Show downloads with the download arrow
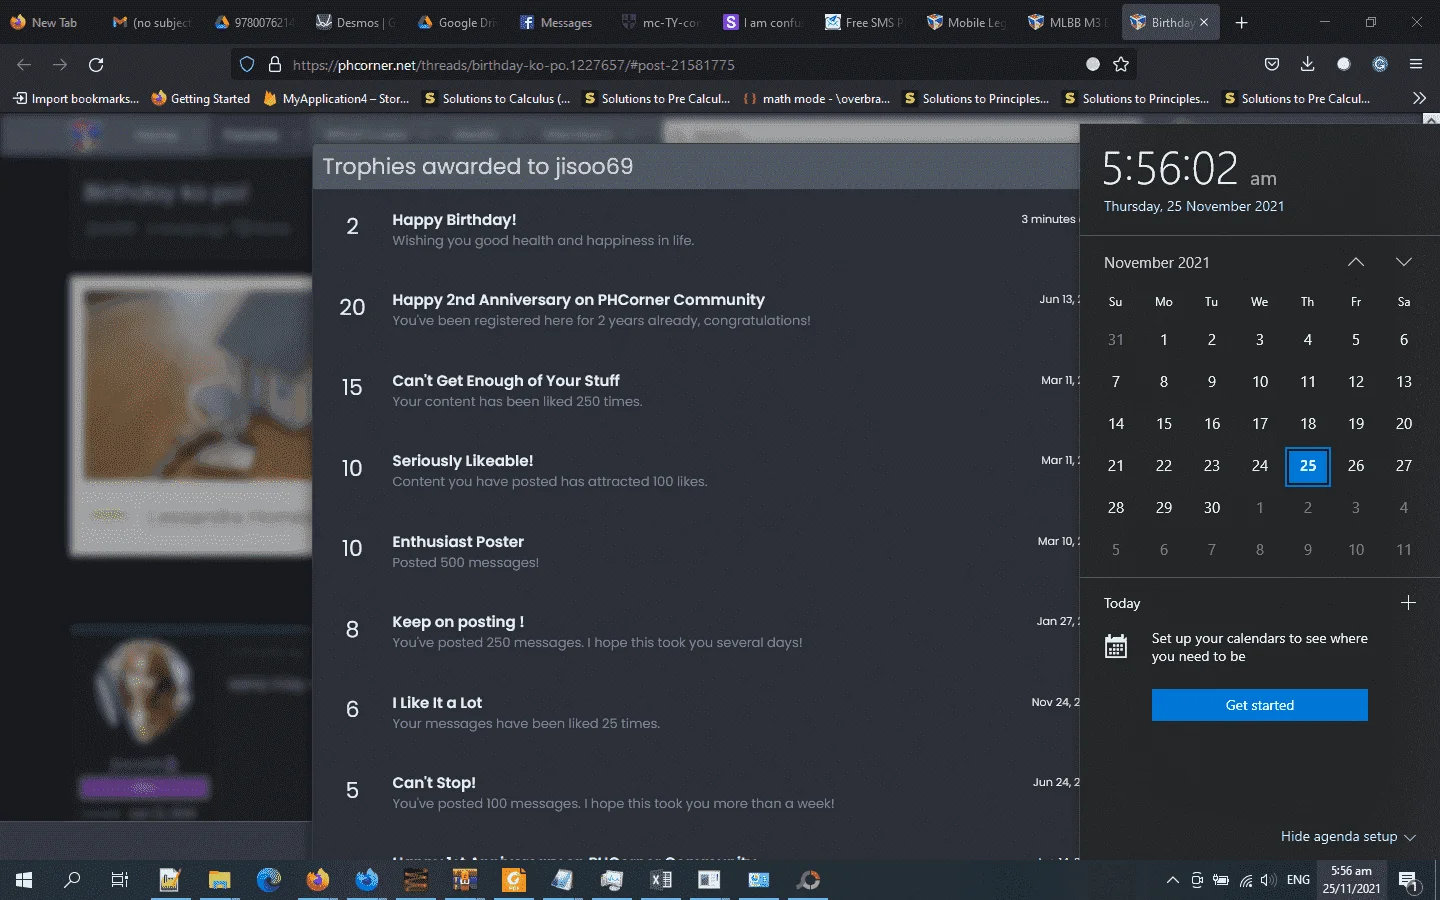 tap(1307, 64)
